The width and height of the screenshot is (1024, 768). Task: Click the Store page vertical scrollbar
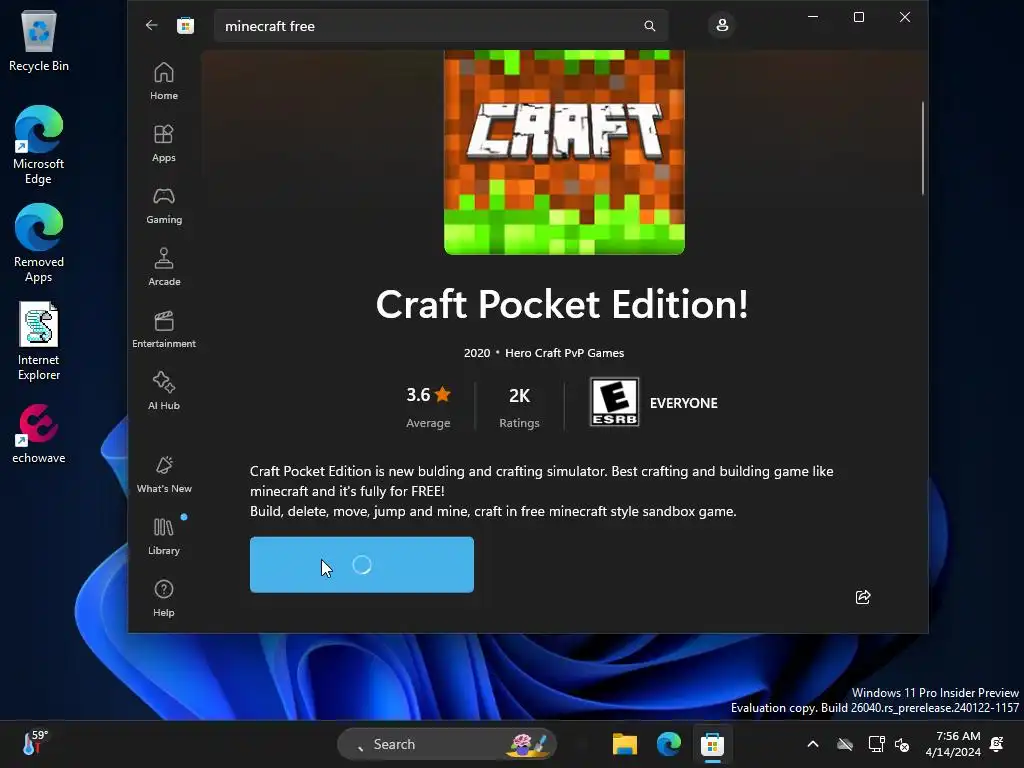[x=923, y=148]
